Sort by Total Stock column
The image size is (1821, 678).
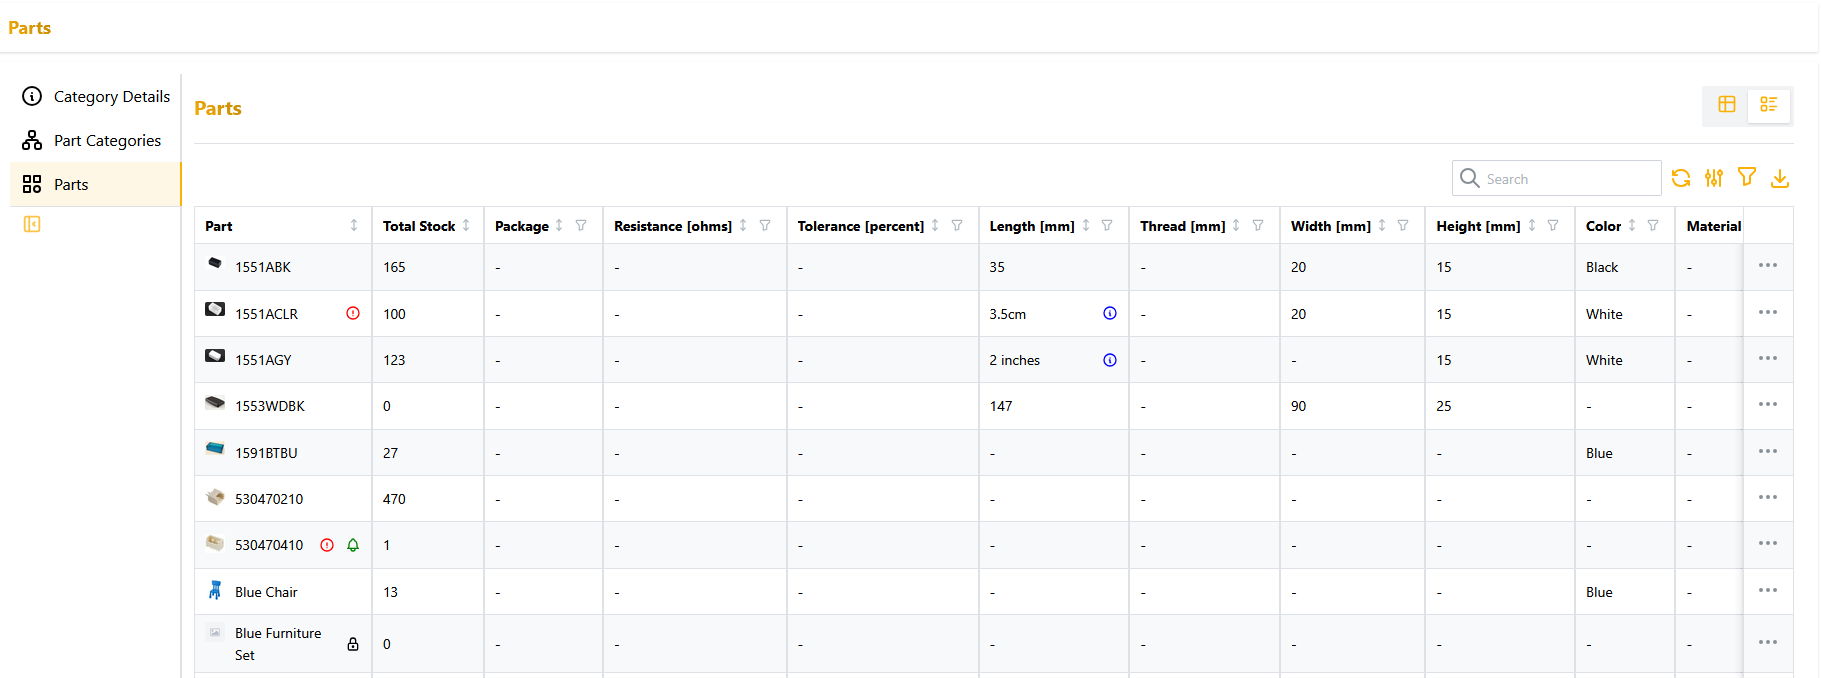click(x=466, y=225)
